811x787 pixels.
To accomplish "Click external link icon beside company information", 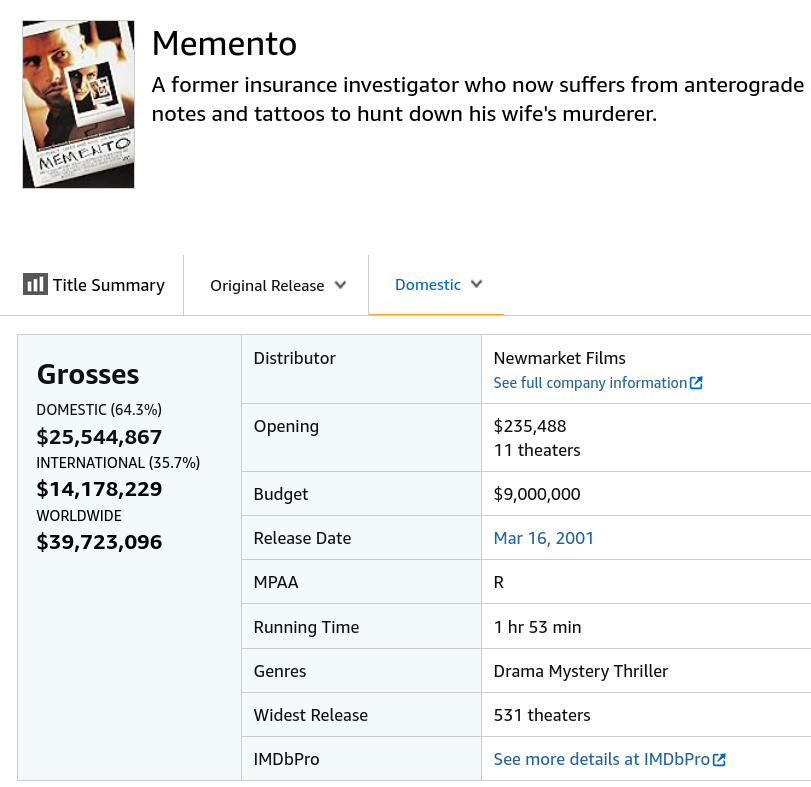I will [697, 383].
